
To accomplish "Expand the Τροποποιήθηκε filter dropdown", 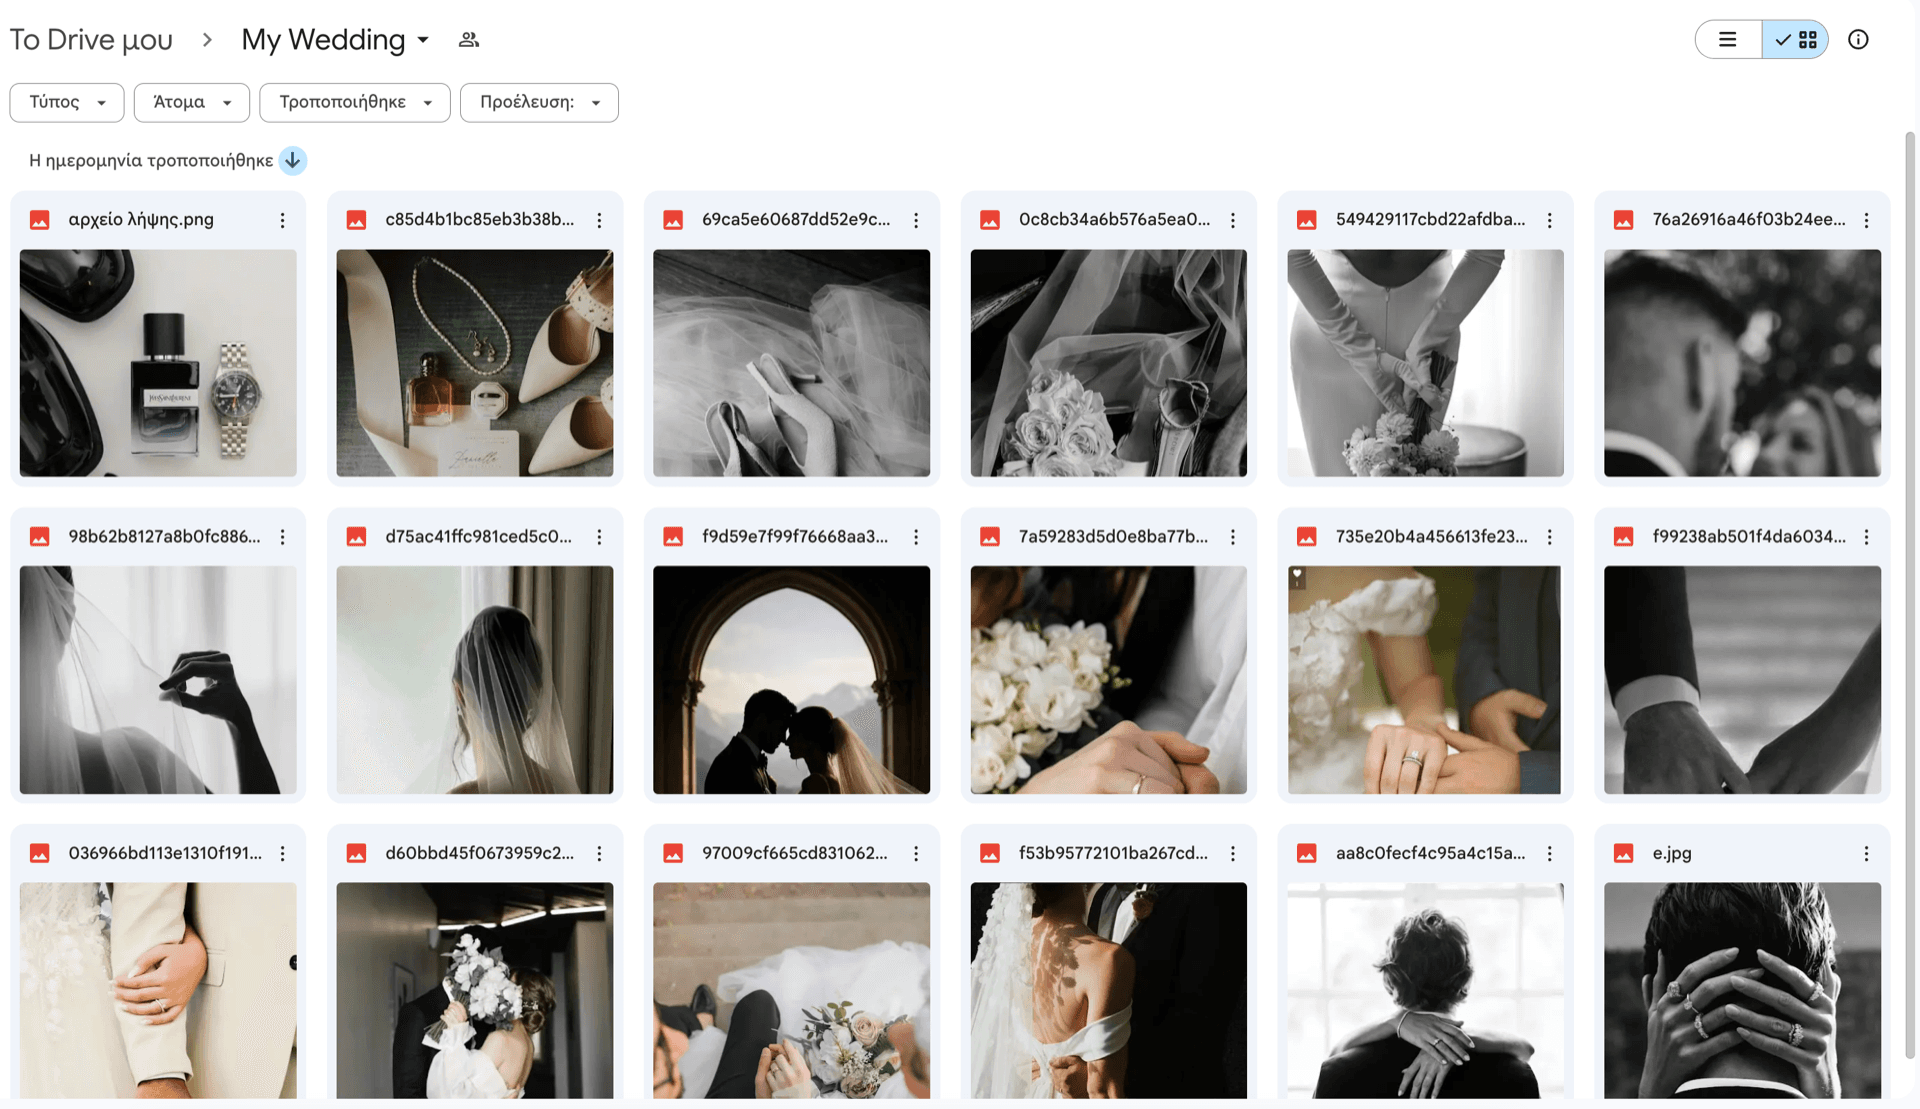I will coord(355,102).
